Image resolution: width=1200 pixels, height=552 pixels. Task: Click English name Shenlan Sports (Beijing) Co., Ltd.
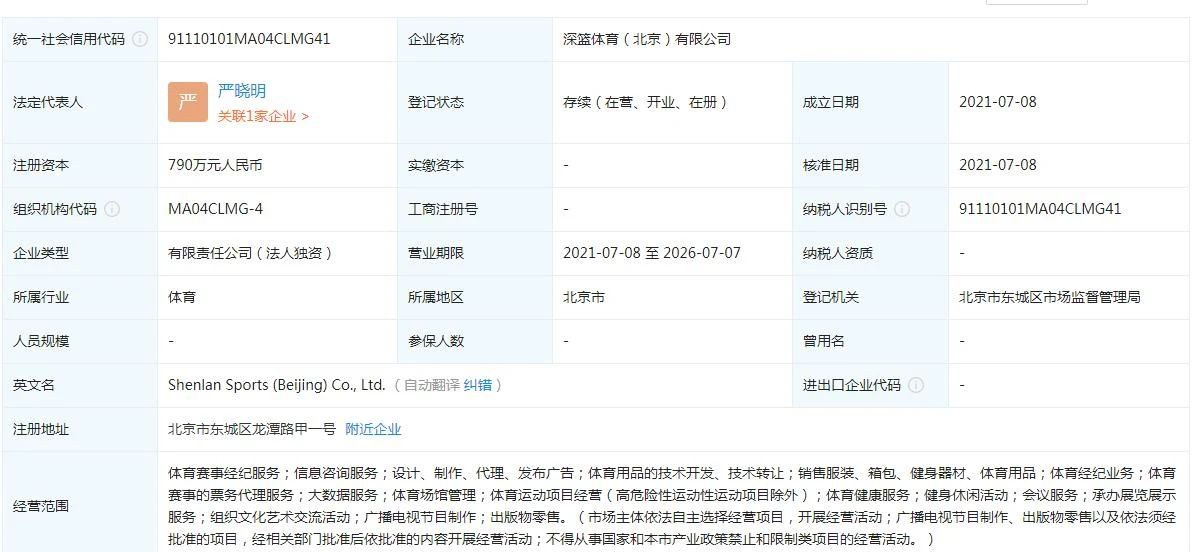click(276, 385)
